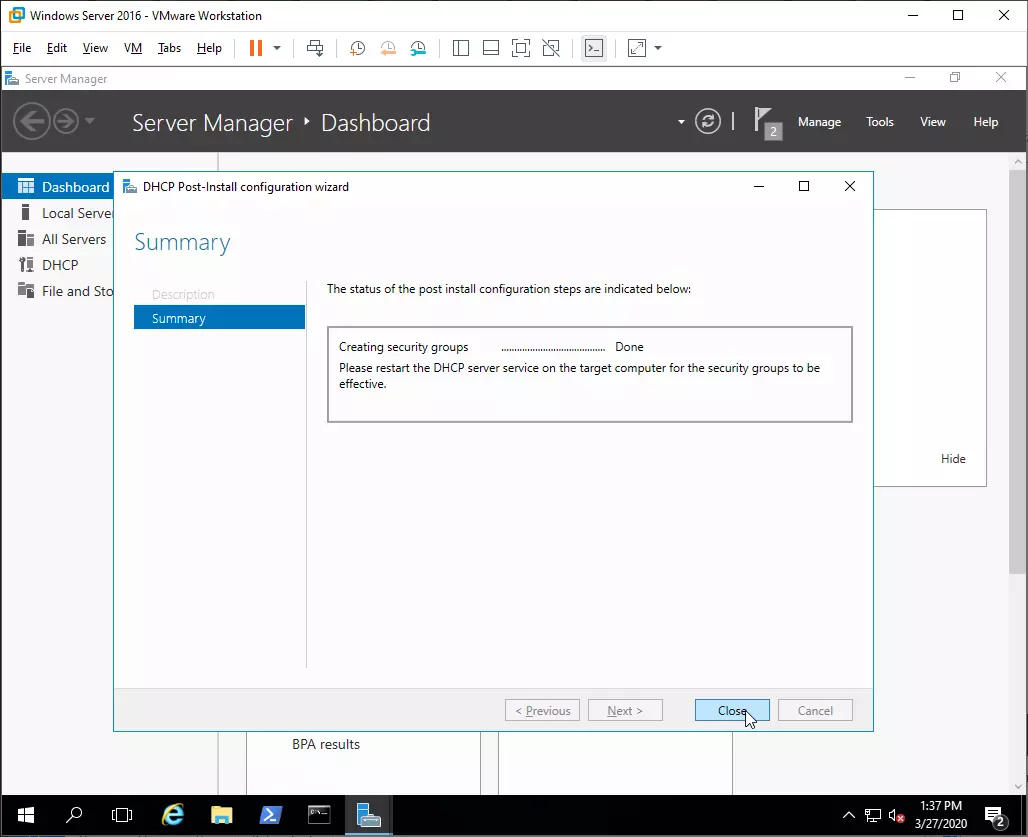This screenshot has height=837, width=1028.
Task: Enter full screen mode
Action: [521, 48]
